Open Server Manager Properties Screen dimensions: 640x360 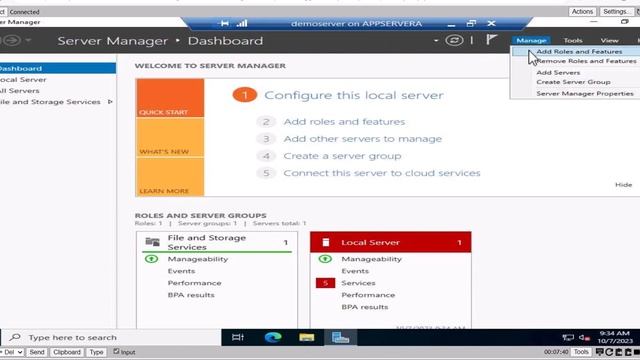[x=584, y=93]
